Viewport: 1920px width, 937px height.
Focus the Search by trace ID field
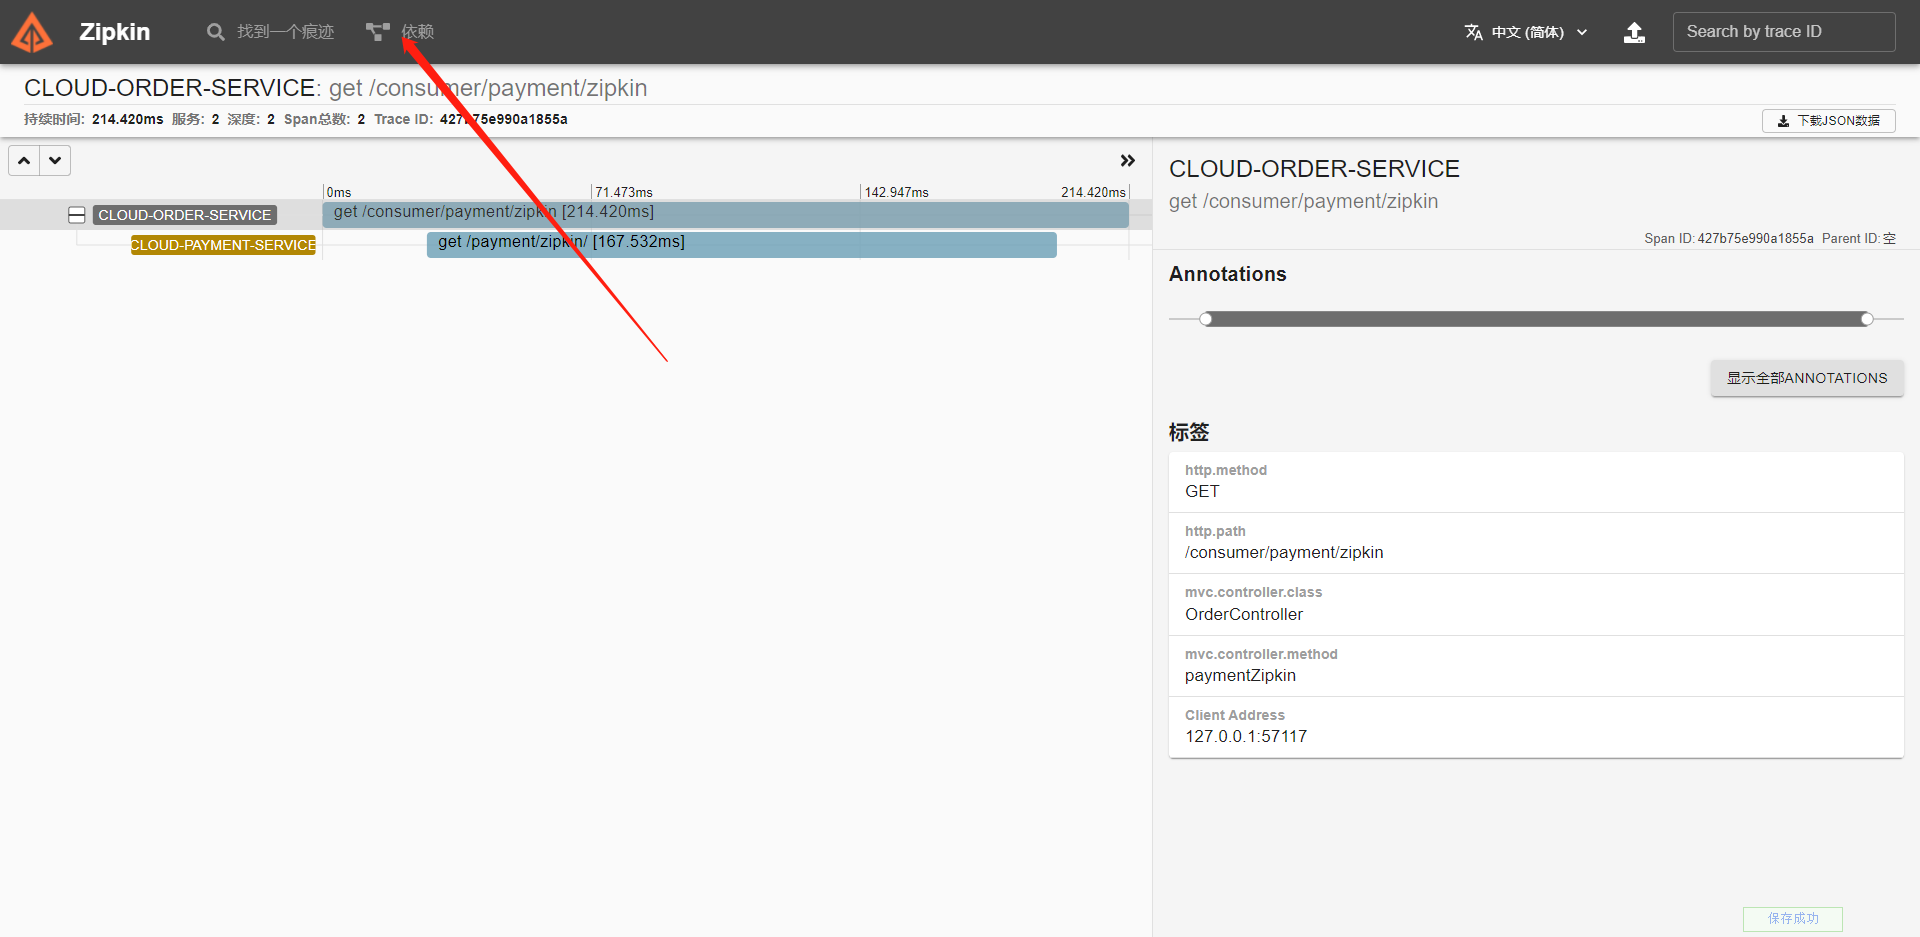(1784, 32)
